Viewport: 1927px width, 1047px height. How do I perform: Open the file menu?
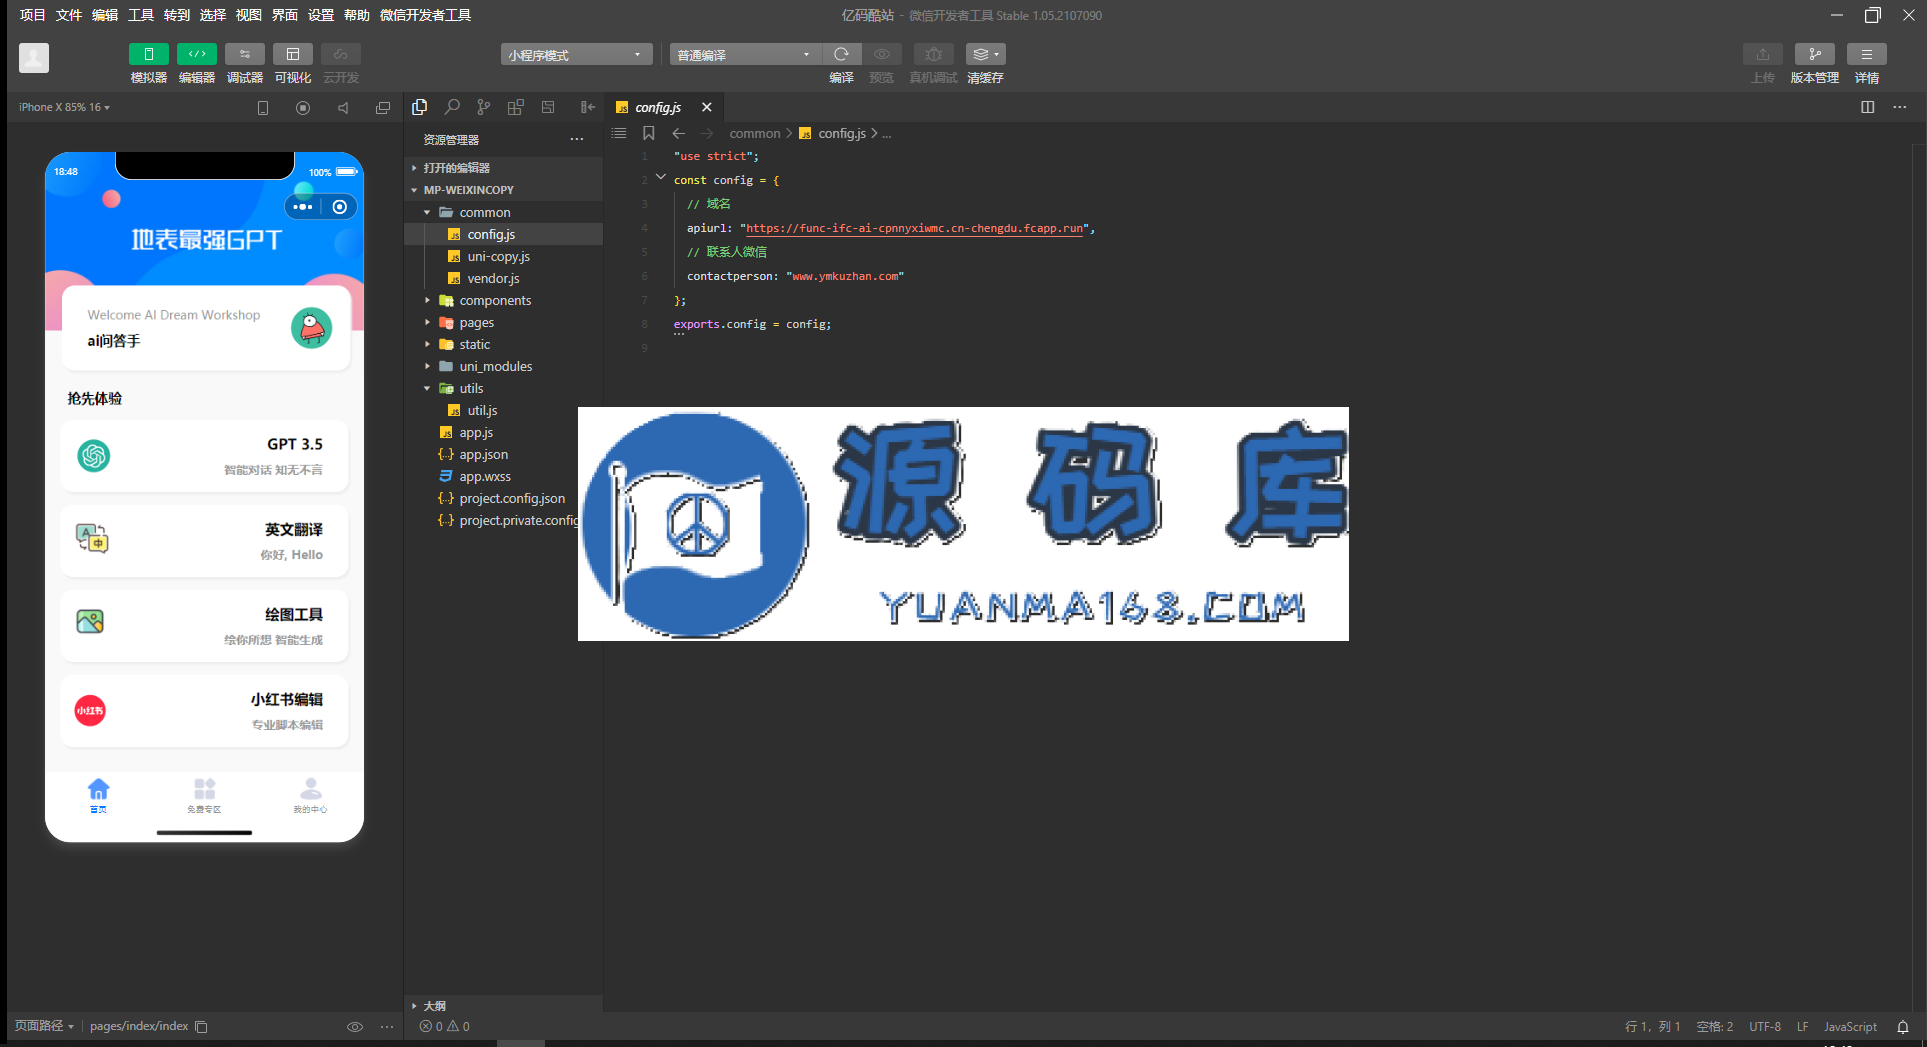click(69, 15)
